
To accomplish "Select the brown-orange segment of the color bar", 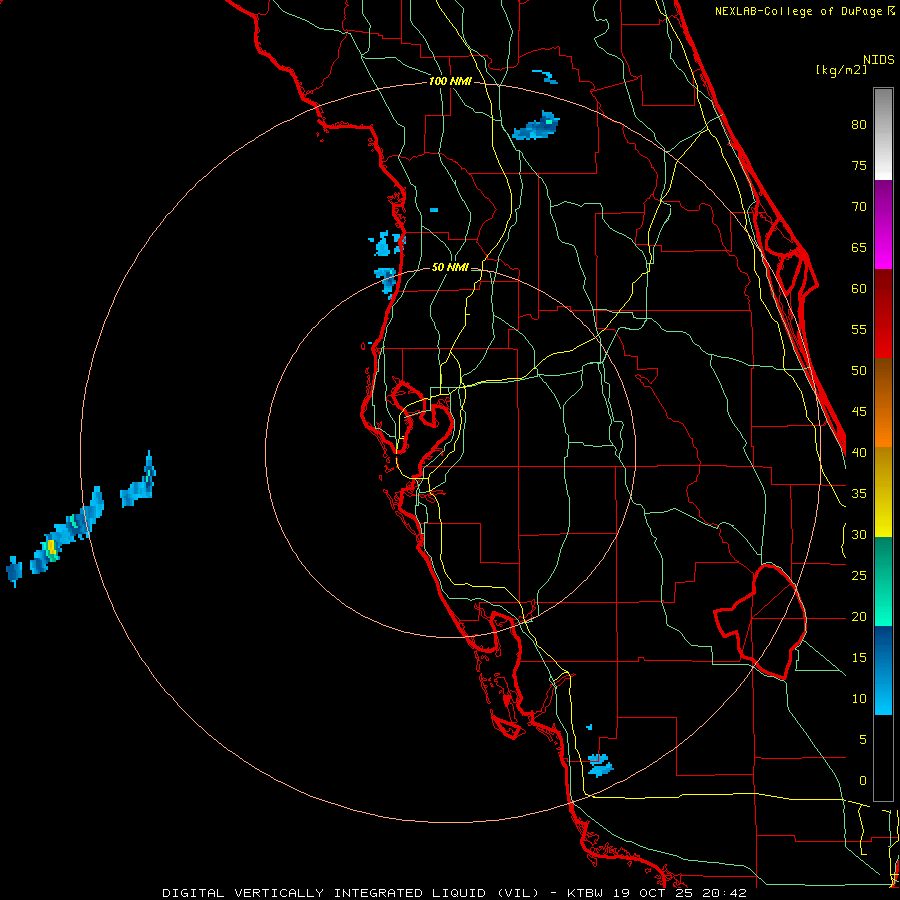I will pyautogui.click(x=883, y=403).
